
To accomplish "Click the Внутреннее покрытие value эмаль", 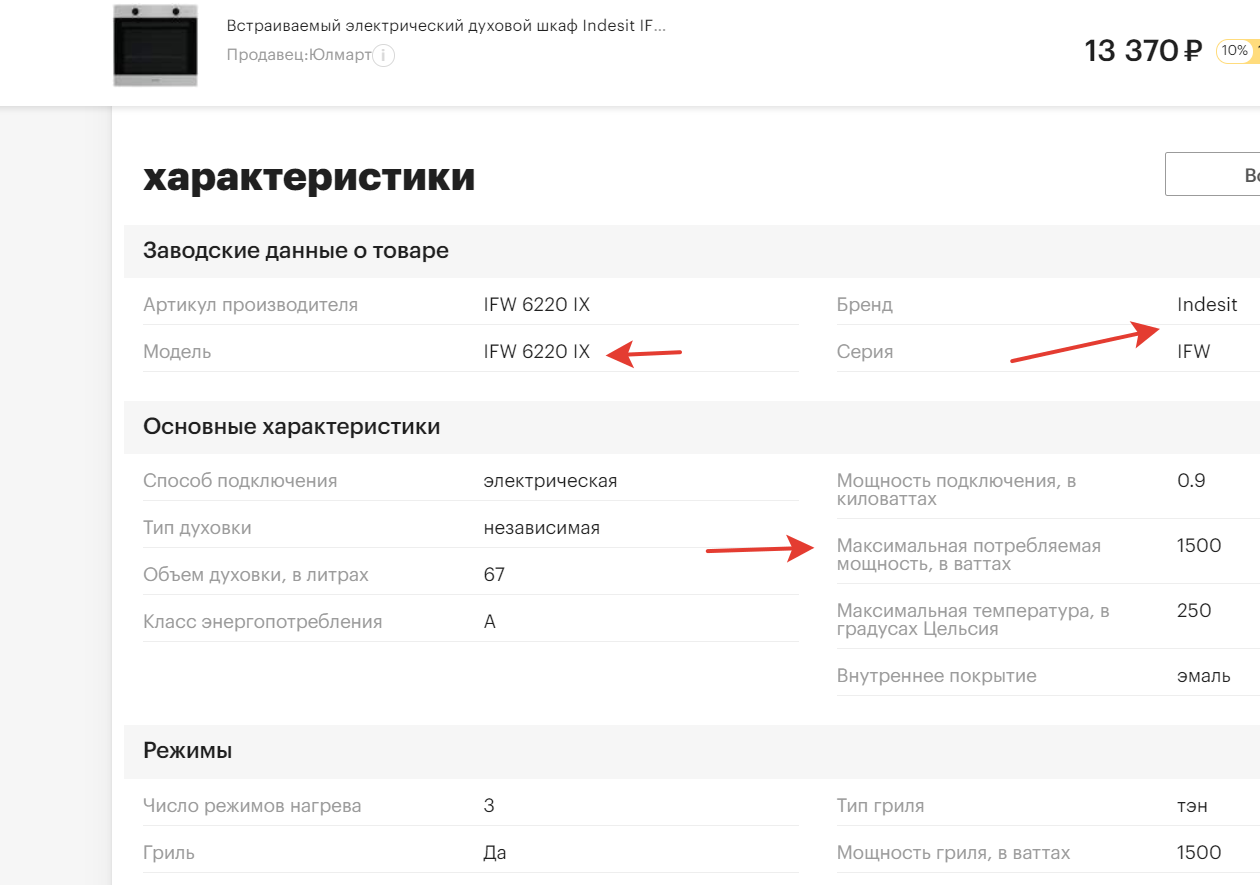I will tap(1204, 676).
